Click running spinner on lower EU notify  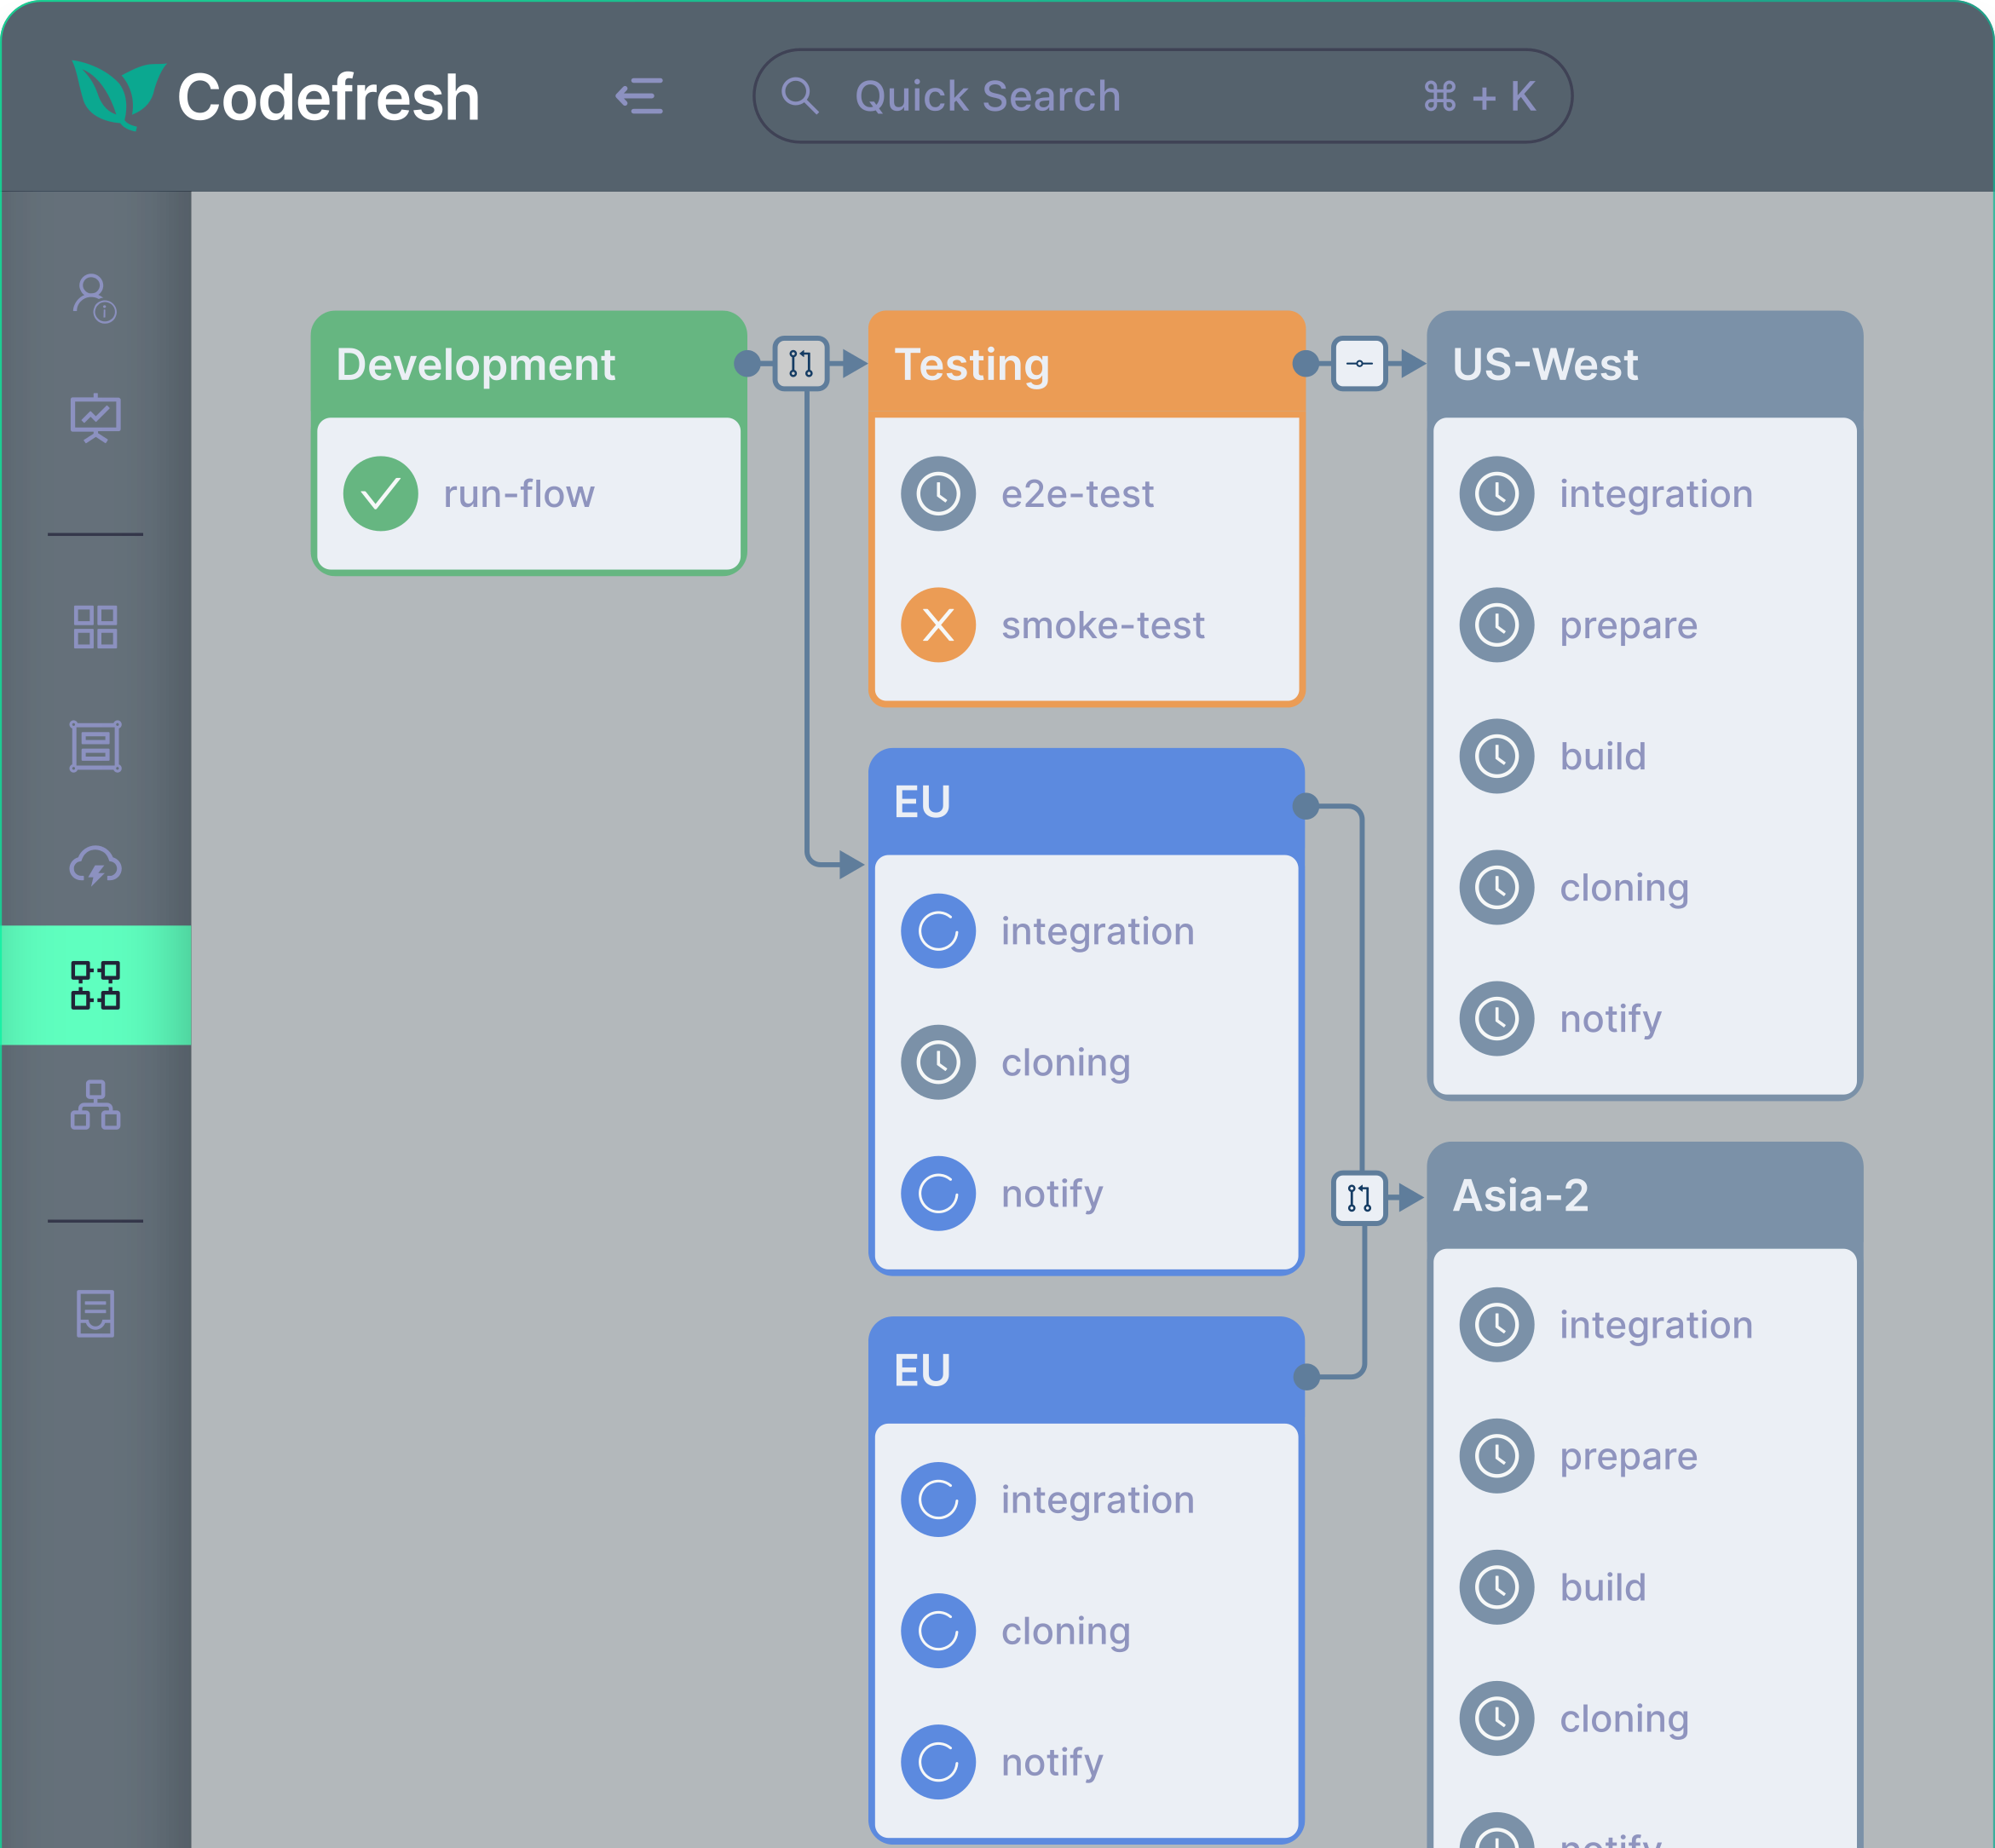938,1762
